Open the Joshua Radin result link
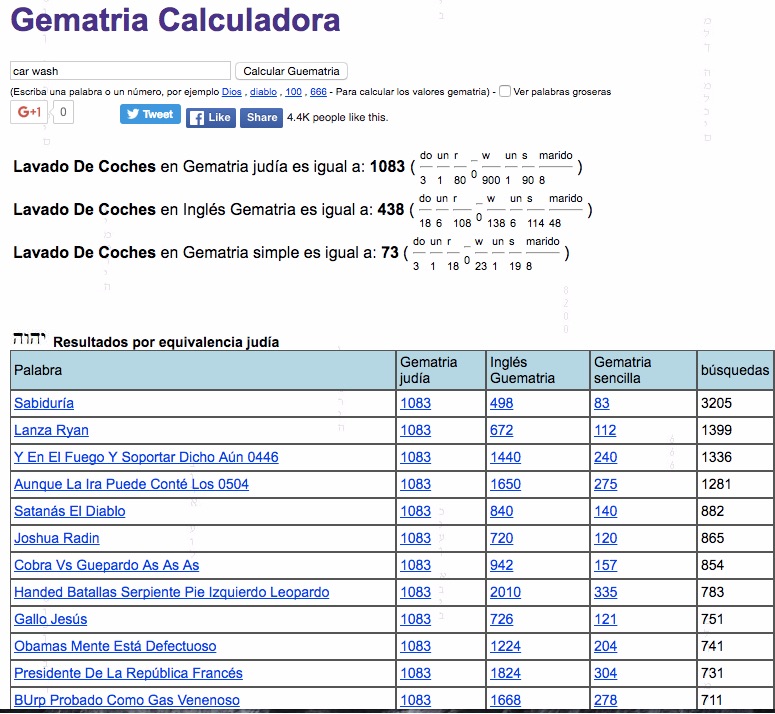The width and height of the screenshot is (775, 714). pyautogui.click(x=56, y=538)
